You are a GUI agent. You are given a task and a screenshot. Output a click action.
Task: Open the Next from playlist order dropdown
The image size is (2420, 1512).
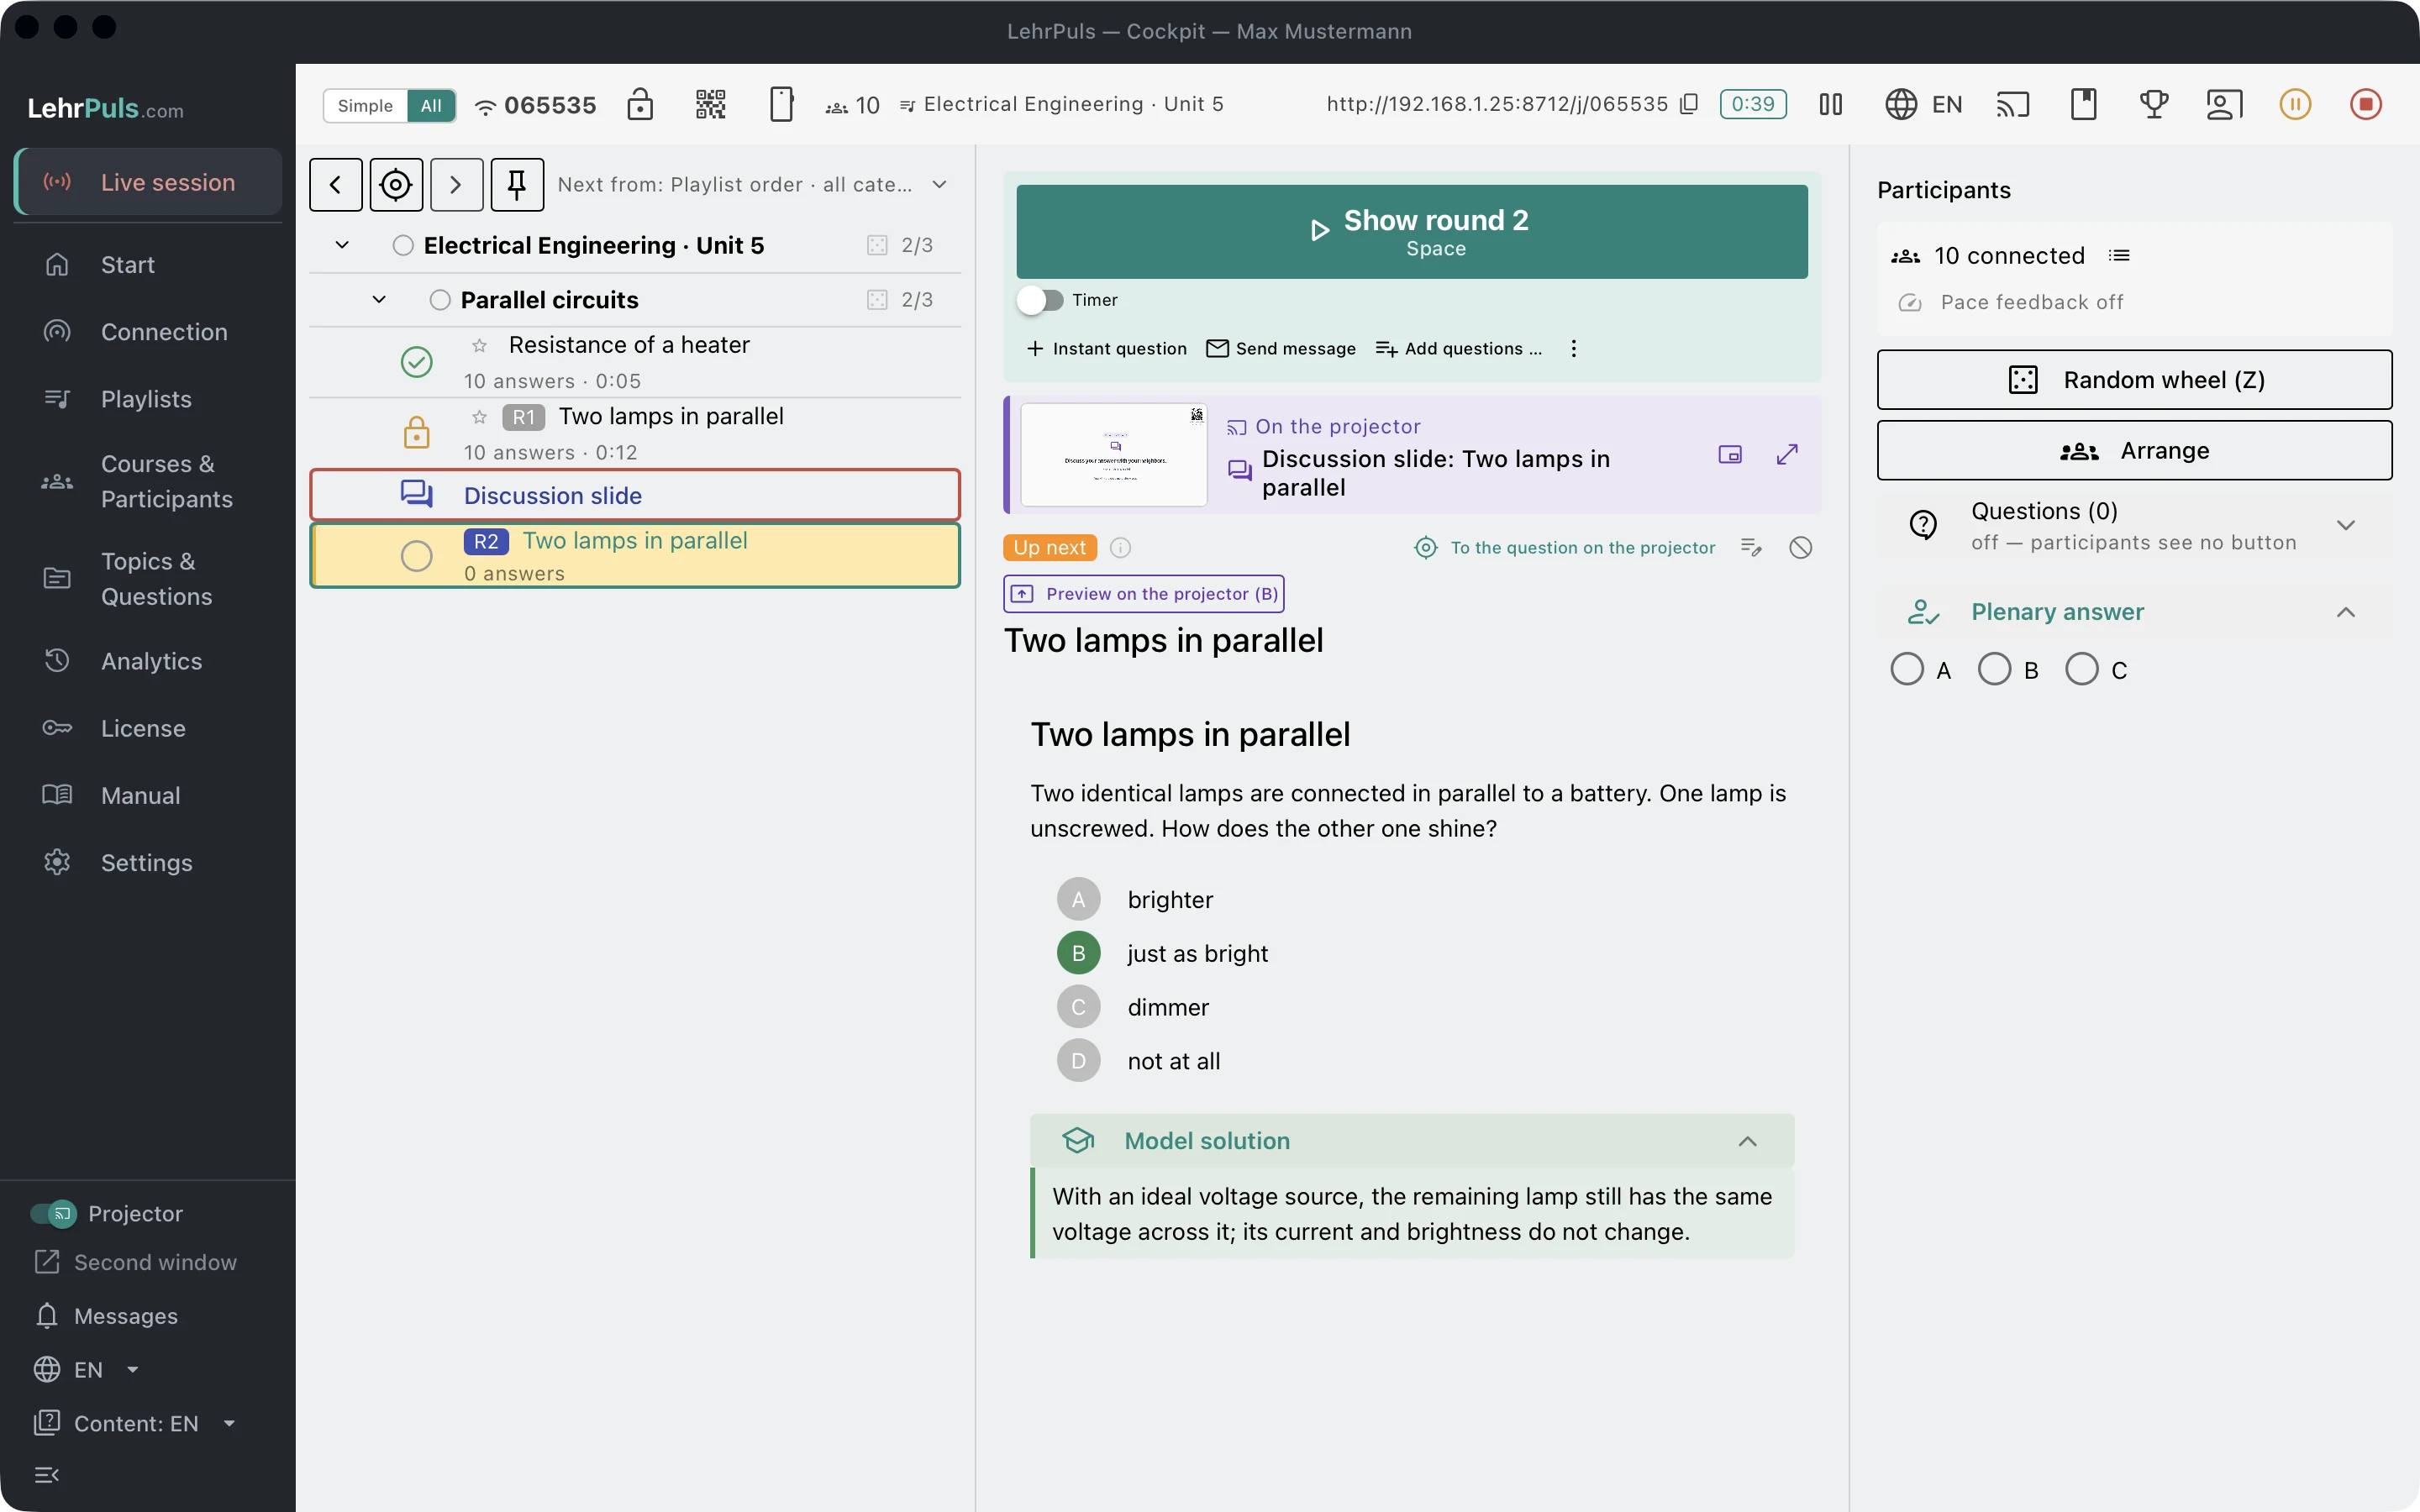[752, 184]
